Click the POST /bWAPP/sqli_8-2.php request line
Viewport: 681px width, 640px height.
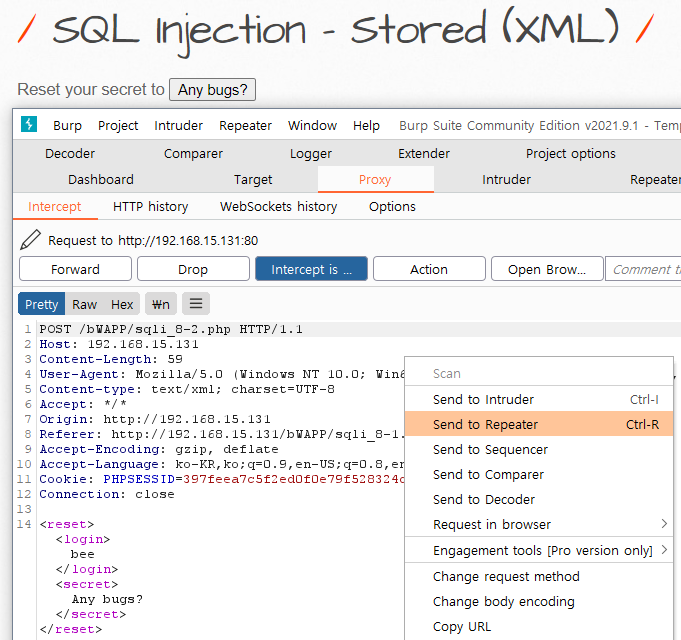tap(171, 329)
